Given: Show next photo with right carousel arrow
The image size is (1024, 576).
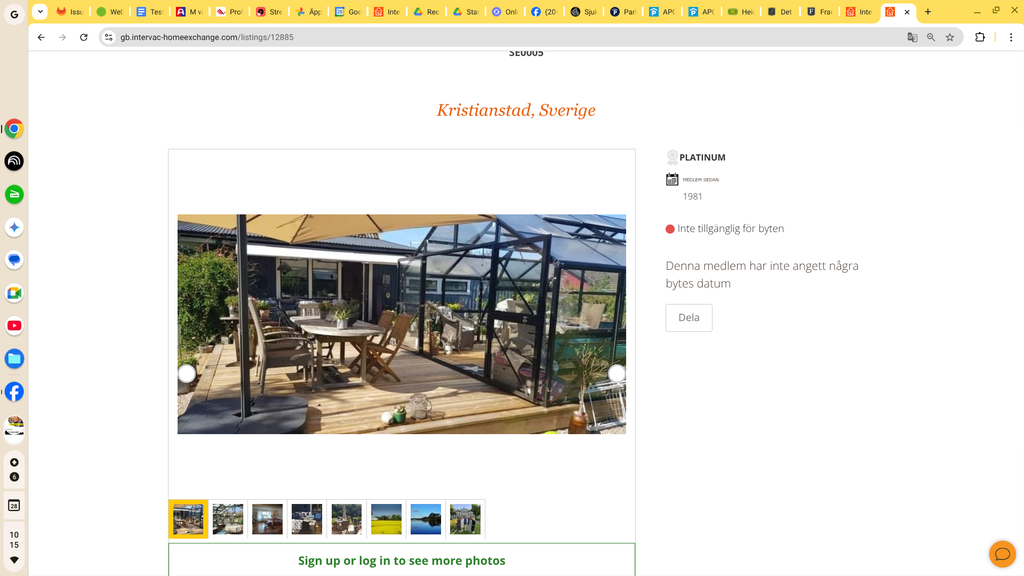Looking at the screenshot, I should (x=616, y=373).
